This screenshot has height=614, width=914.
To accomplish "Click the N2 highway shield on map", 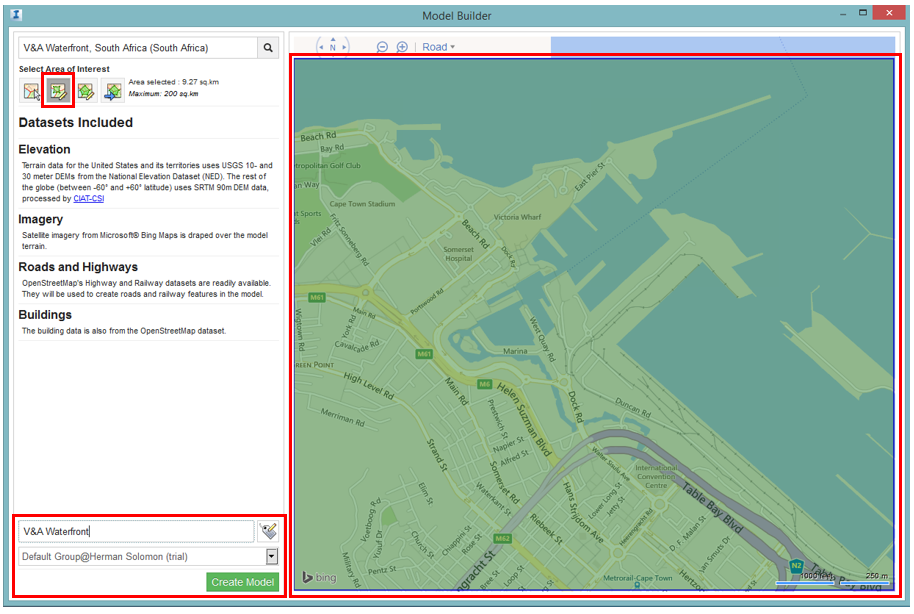I will point(796,565).
